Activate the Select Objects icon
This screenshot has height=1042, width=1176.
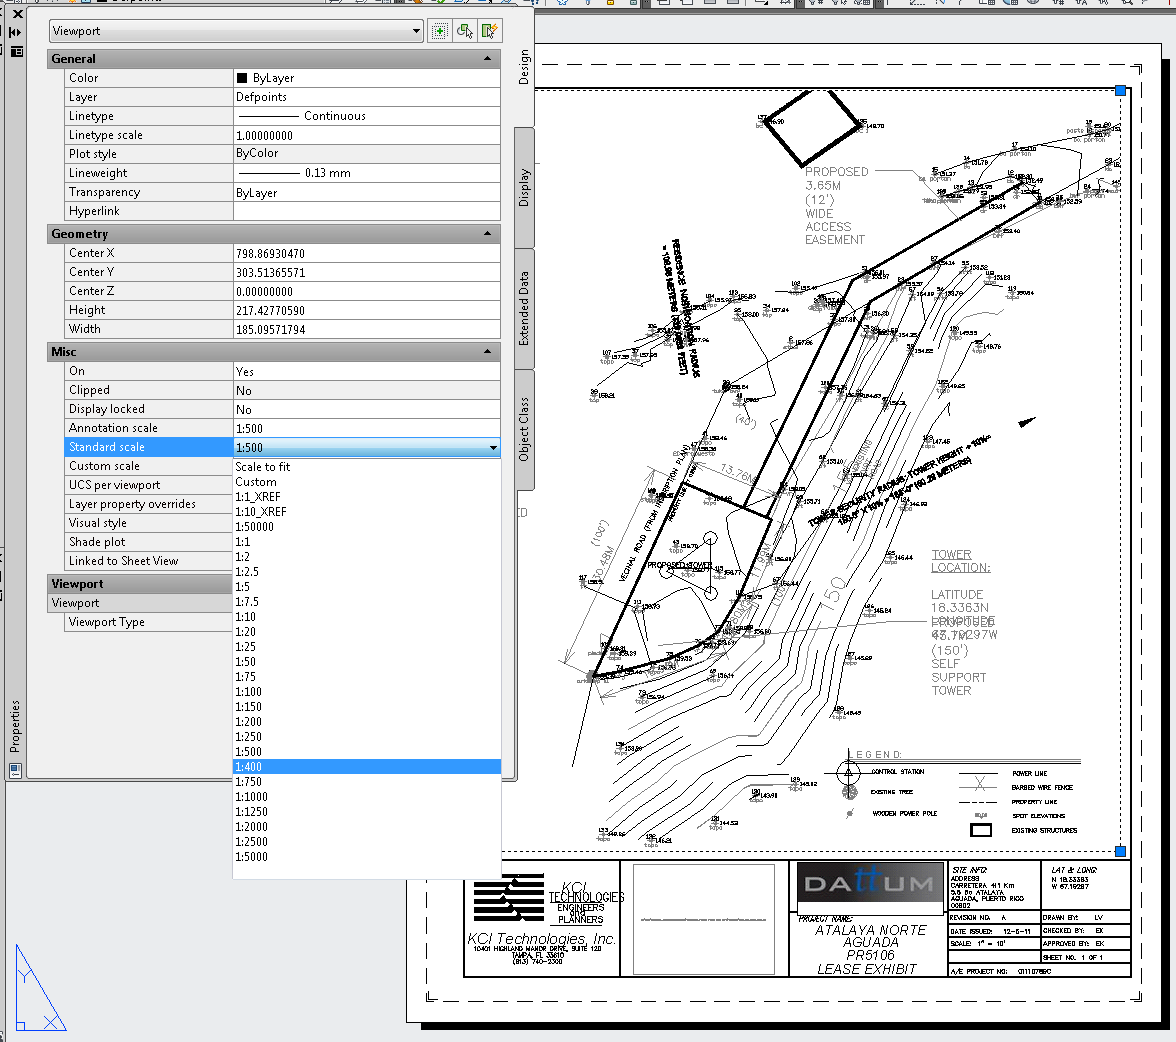click(465, 30)
